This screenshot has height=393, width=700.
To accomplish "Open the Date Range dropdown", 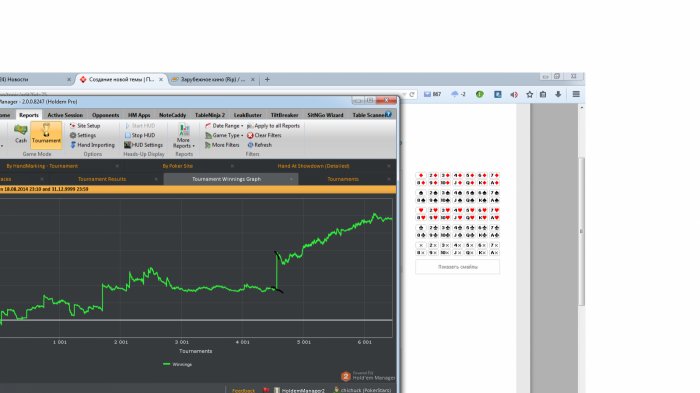I will coord(224,126).
